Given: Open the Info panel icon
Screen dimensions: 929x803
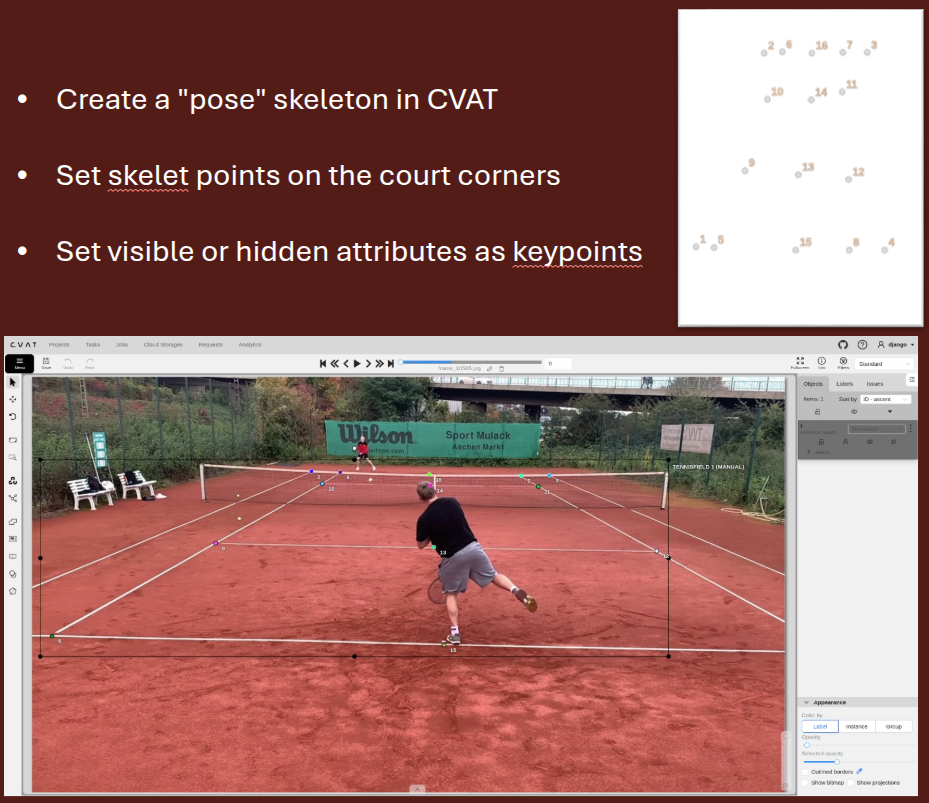Looking at the screenshot, I should (822, 362).
